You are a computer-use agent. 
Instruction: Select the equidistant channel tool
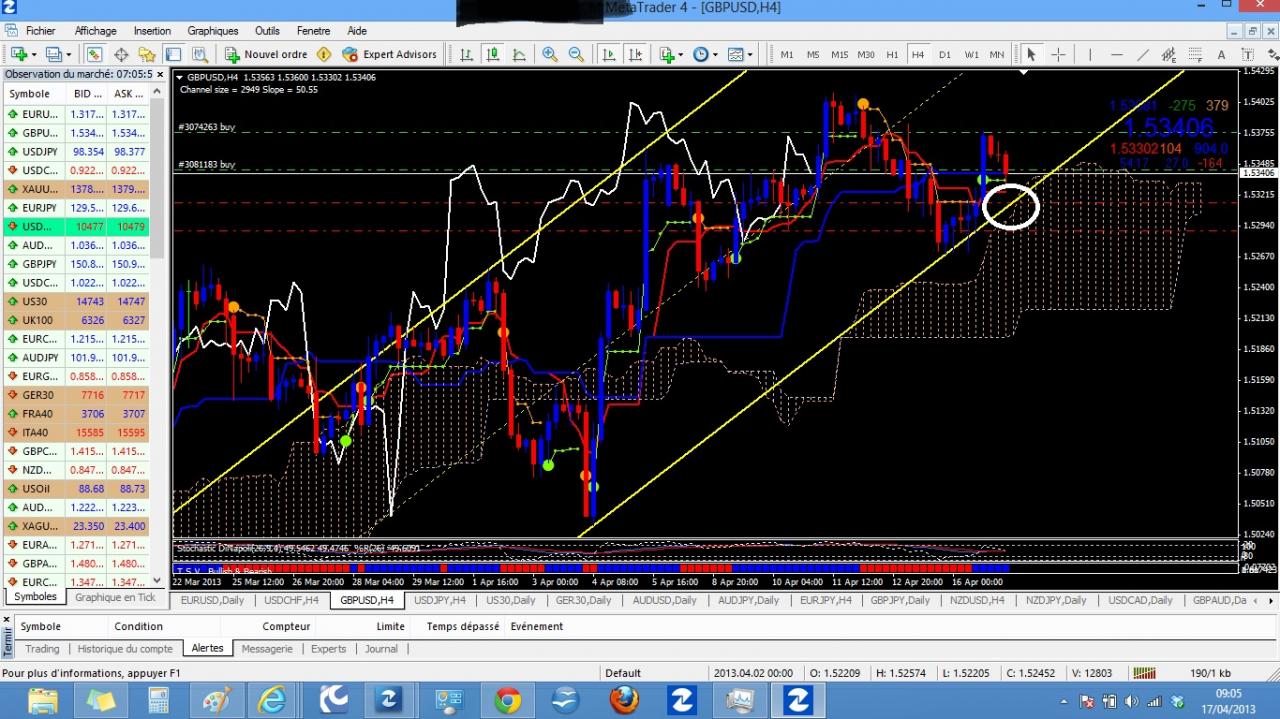[1168, 54]
